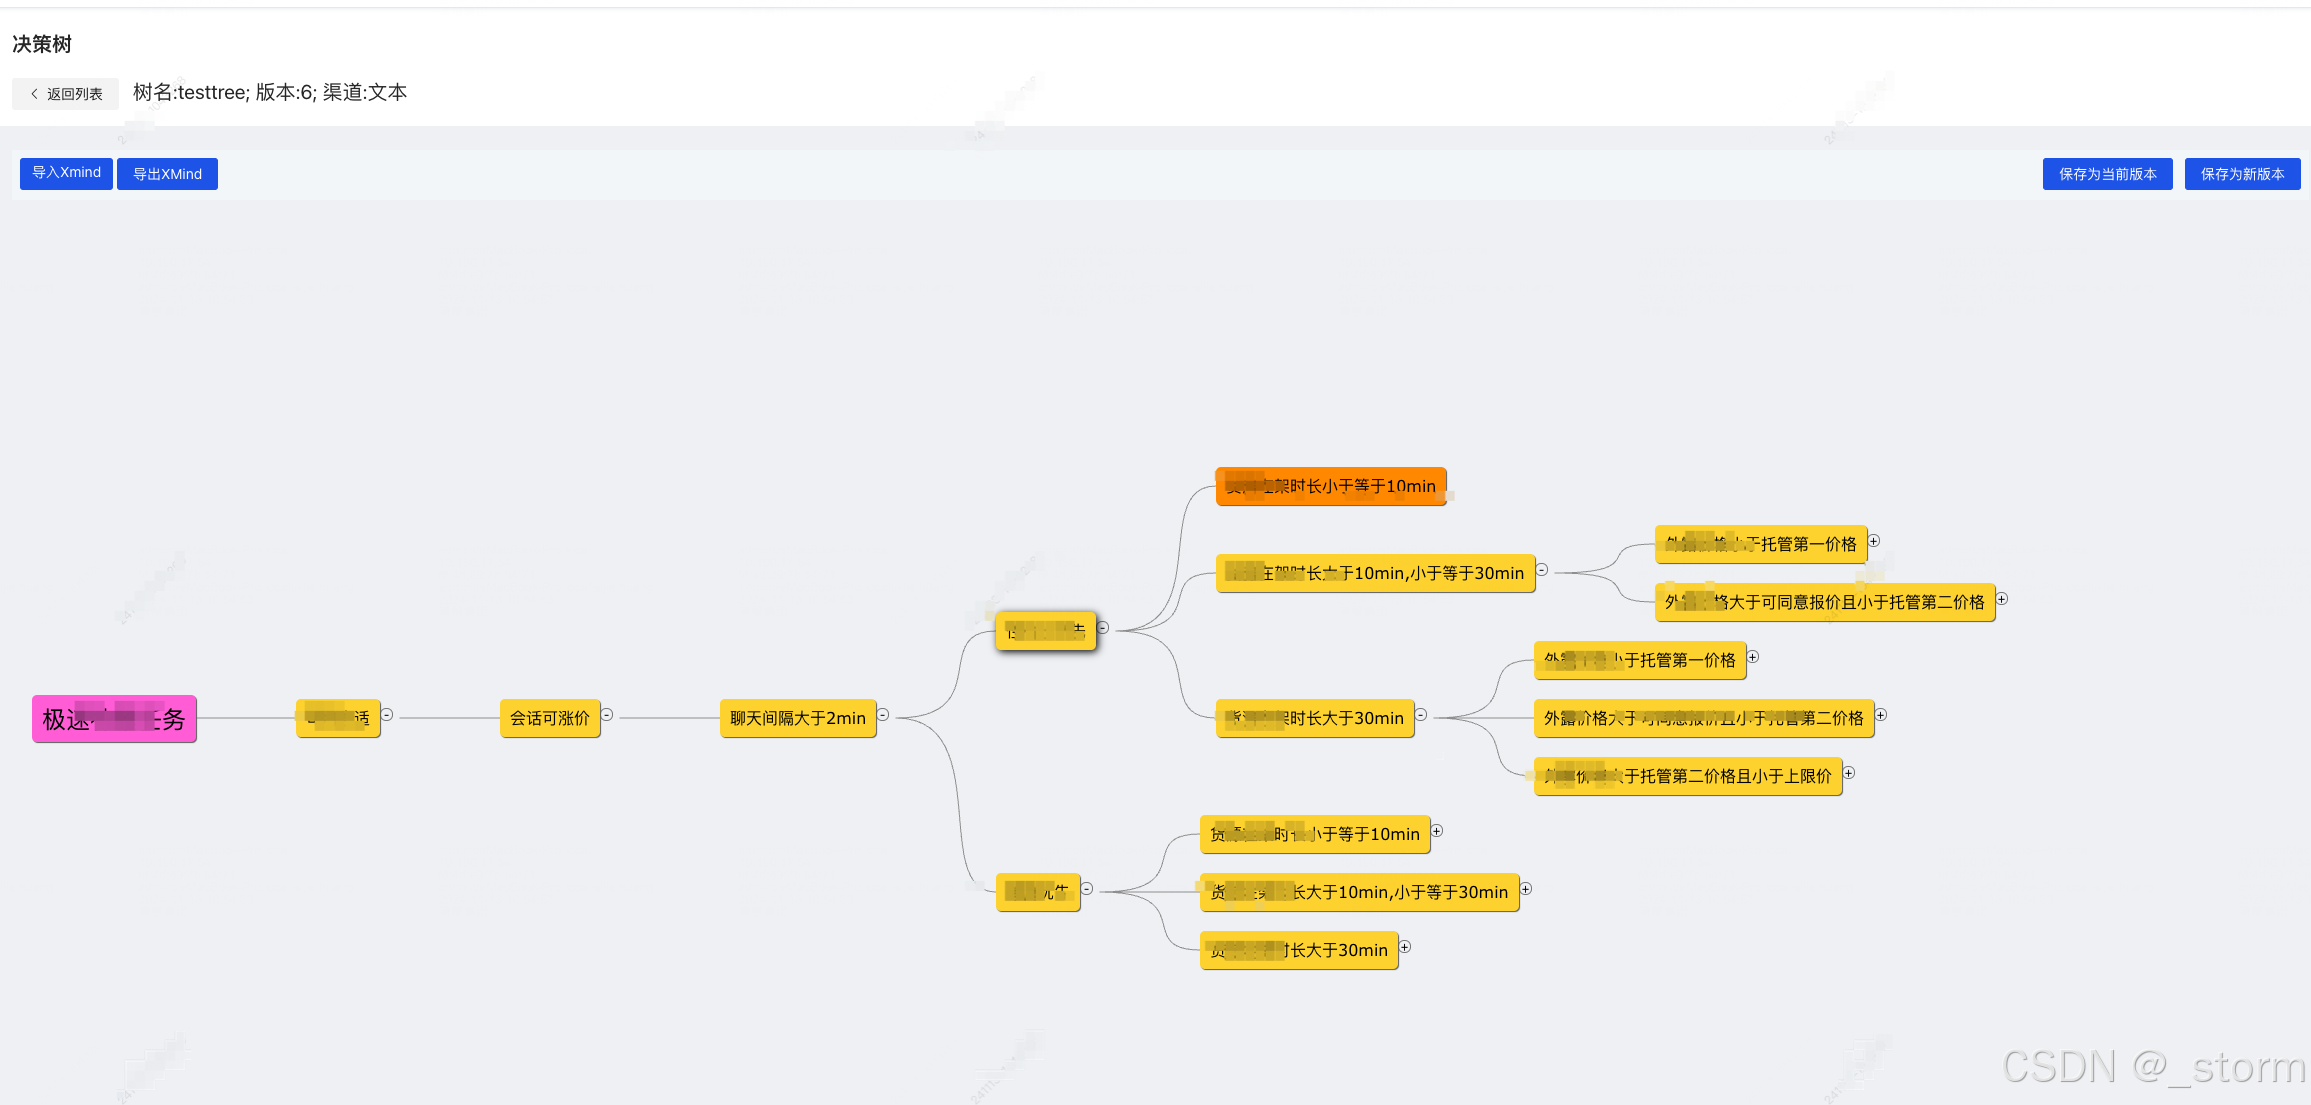The width and height of the screenshot is (2311, 1105).
Task: Click the 导出XMind button
Action: click(x=167, y=173)
